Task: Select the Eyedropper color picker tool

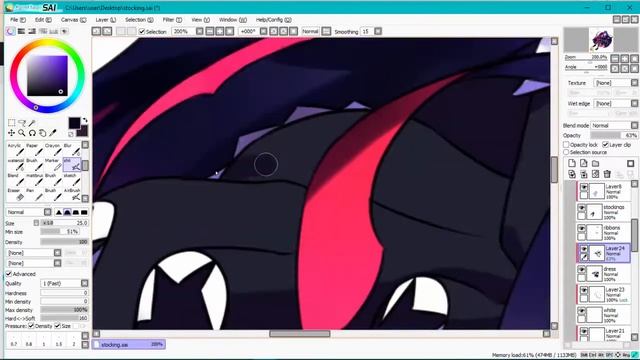Action: tap(53, 133)
